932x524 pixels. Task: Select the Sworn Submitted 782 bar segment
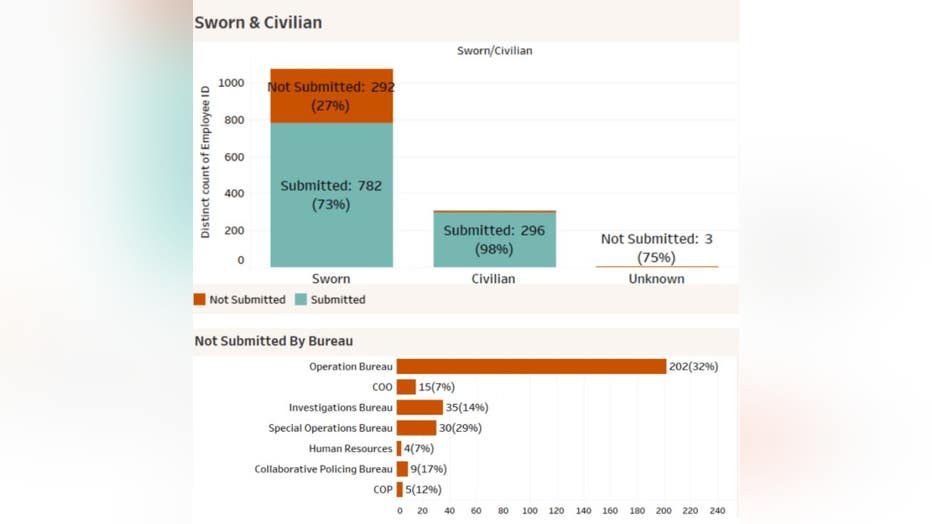(x=332, y=195)
